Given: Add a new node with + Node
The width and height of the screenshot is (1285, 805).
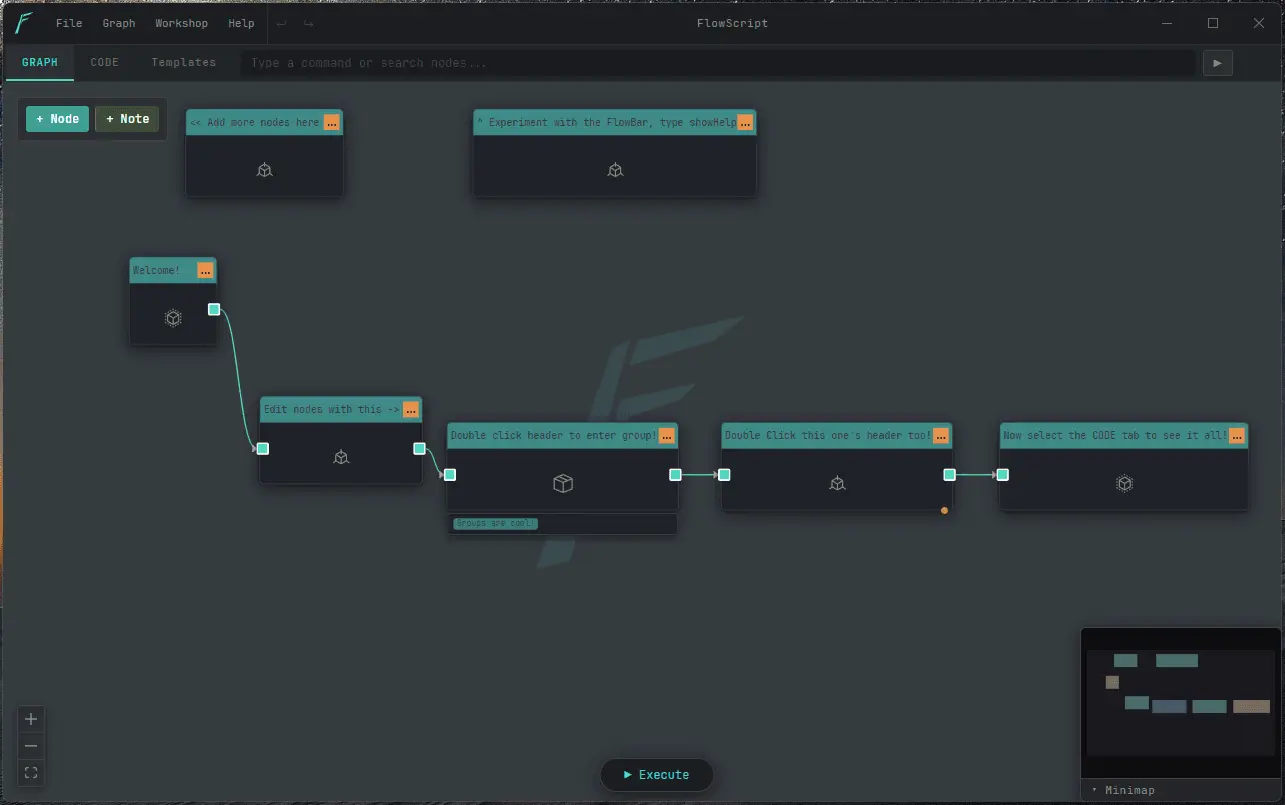Looking at the screenshot, I should pos(58,119).
